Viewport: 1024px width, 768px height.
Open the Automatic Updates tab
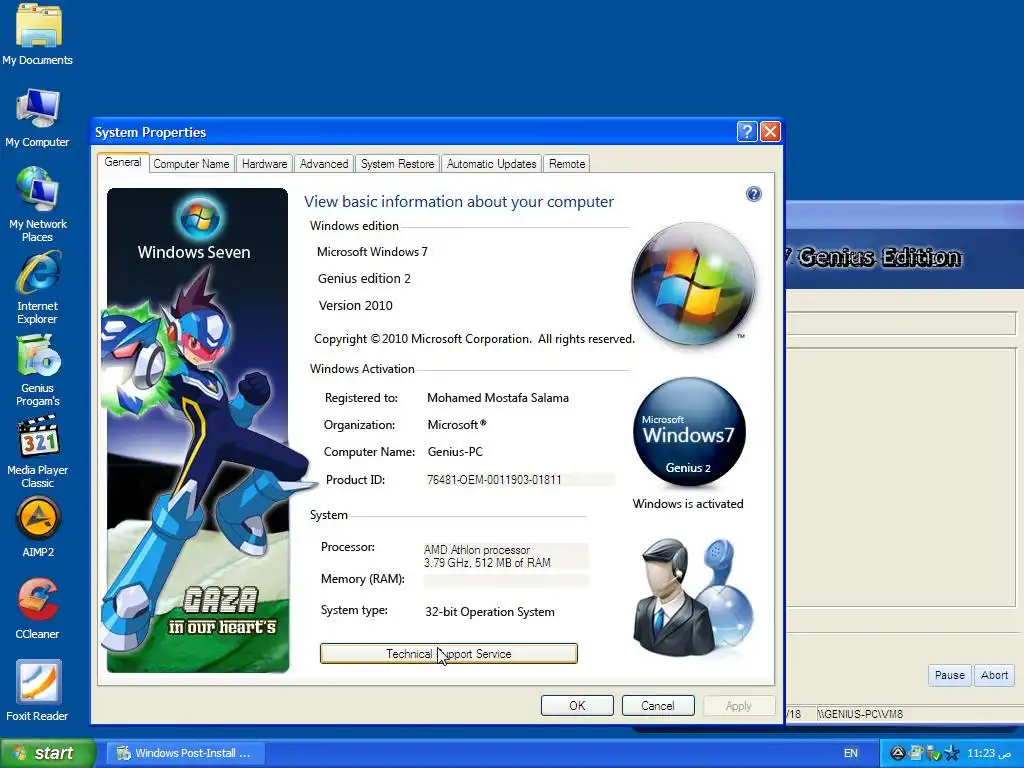tap(492, 164)
